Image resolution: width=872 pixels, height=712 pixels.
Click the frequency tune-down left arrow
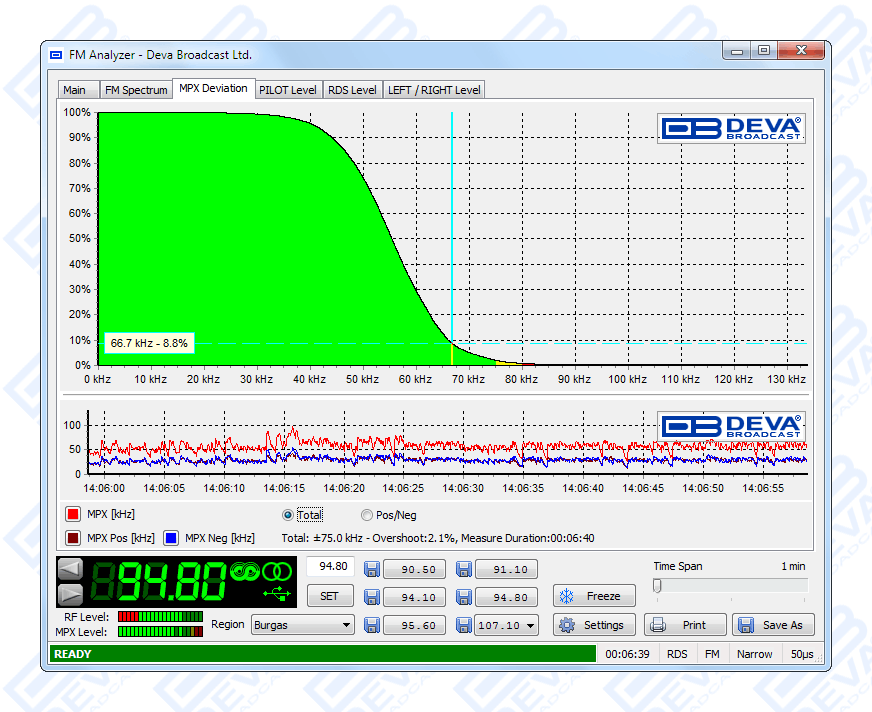coord(70,569)
